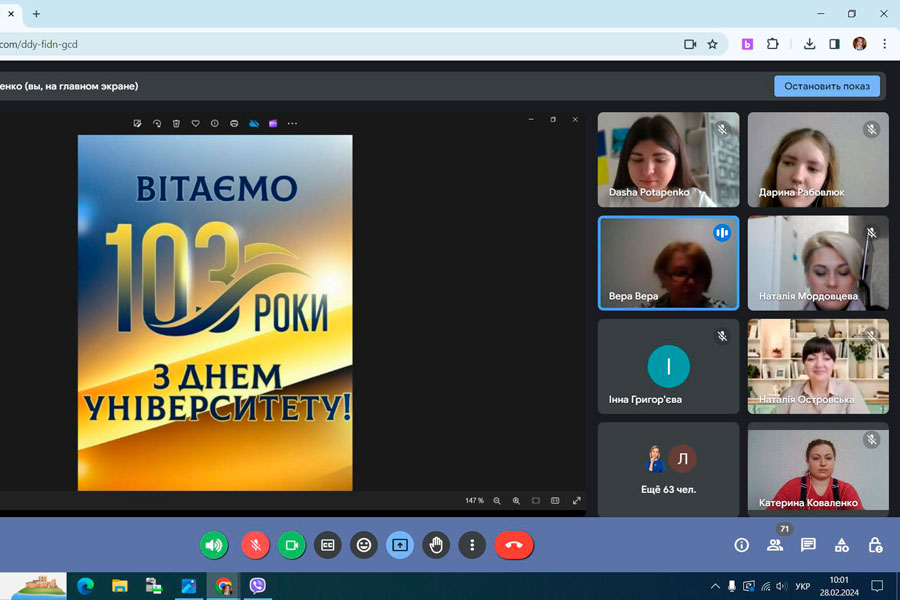
Task: Select Катерина Коваленко video tile
Action: click(818, 470)
